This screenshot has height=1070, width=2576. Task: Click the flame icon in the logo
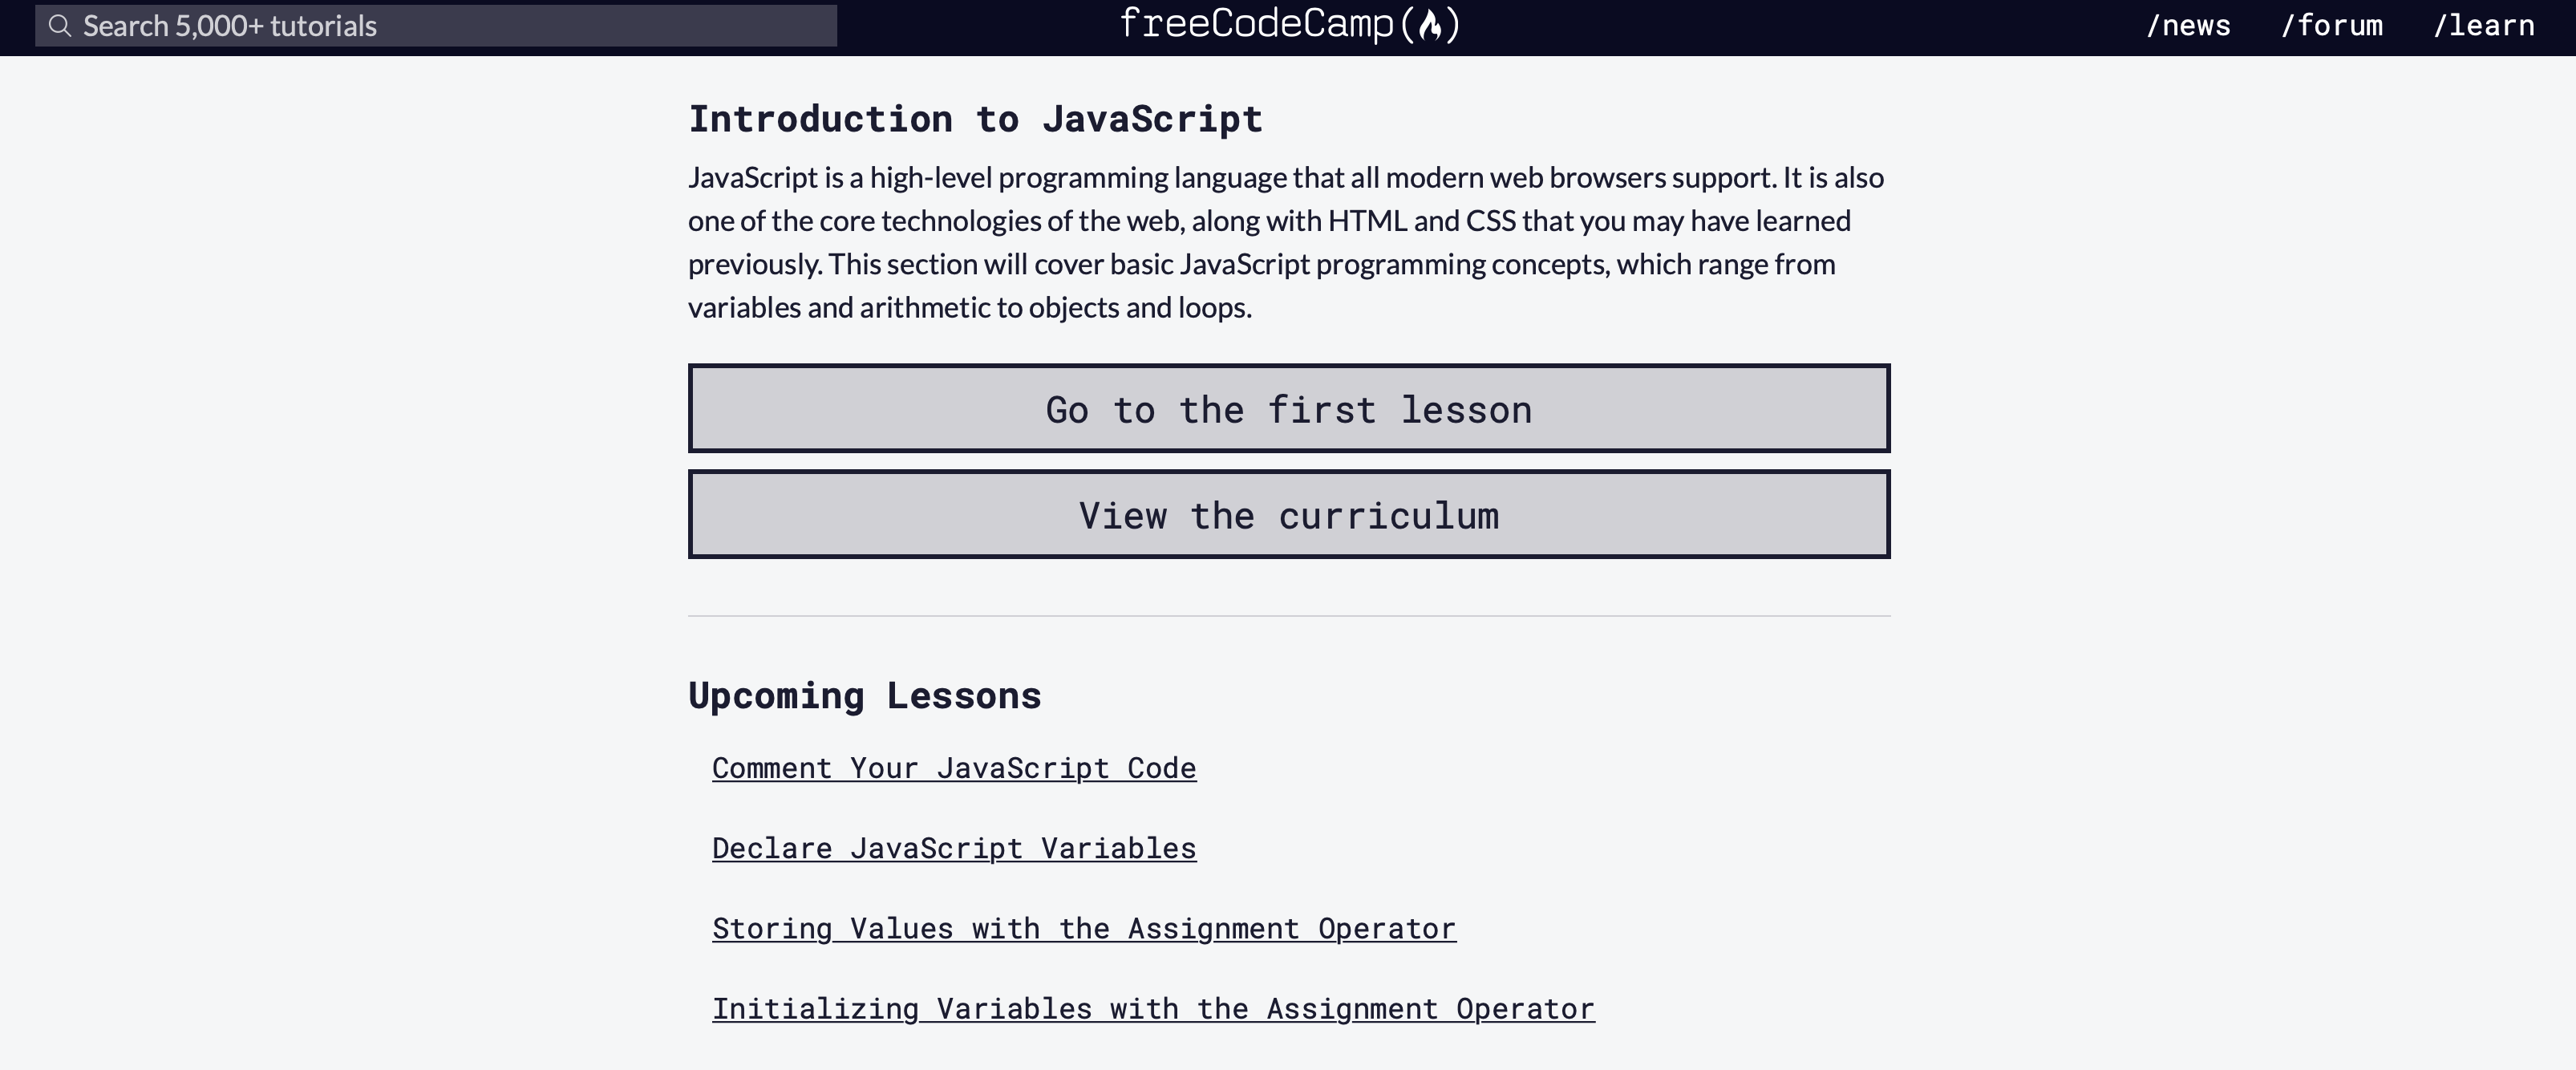click(1431, 25)
